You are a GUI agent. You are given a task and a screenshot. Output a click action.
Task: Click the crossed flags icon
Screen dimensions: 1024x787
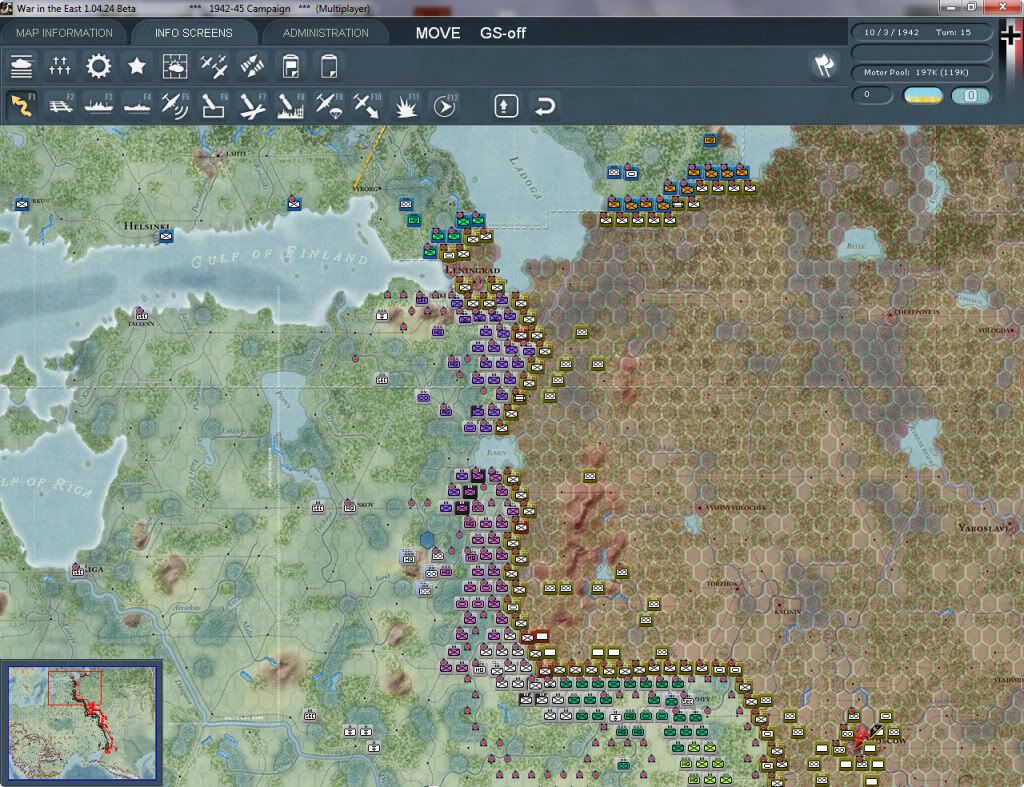tap(824, 65)
